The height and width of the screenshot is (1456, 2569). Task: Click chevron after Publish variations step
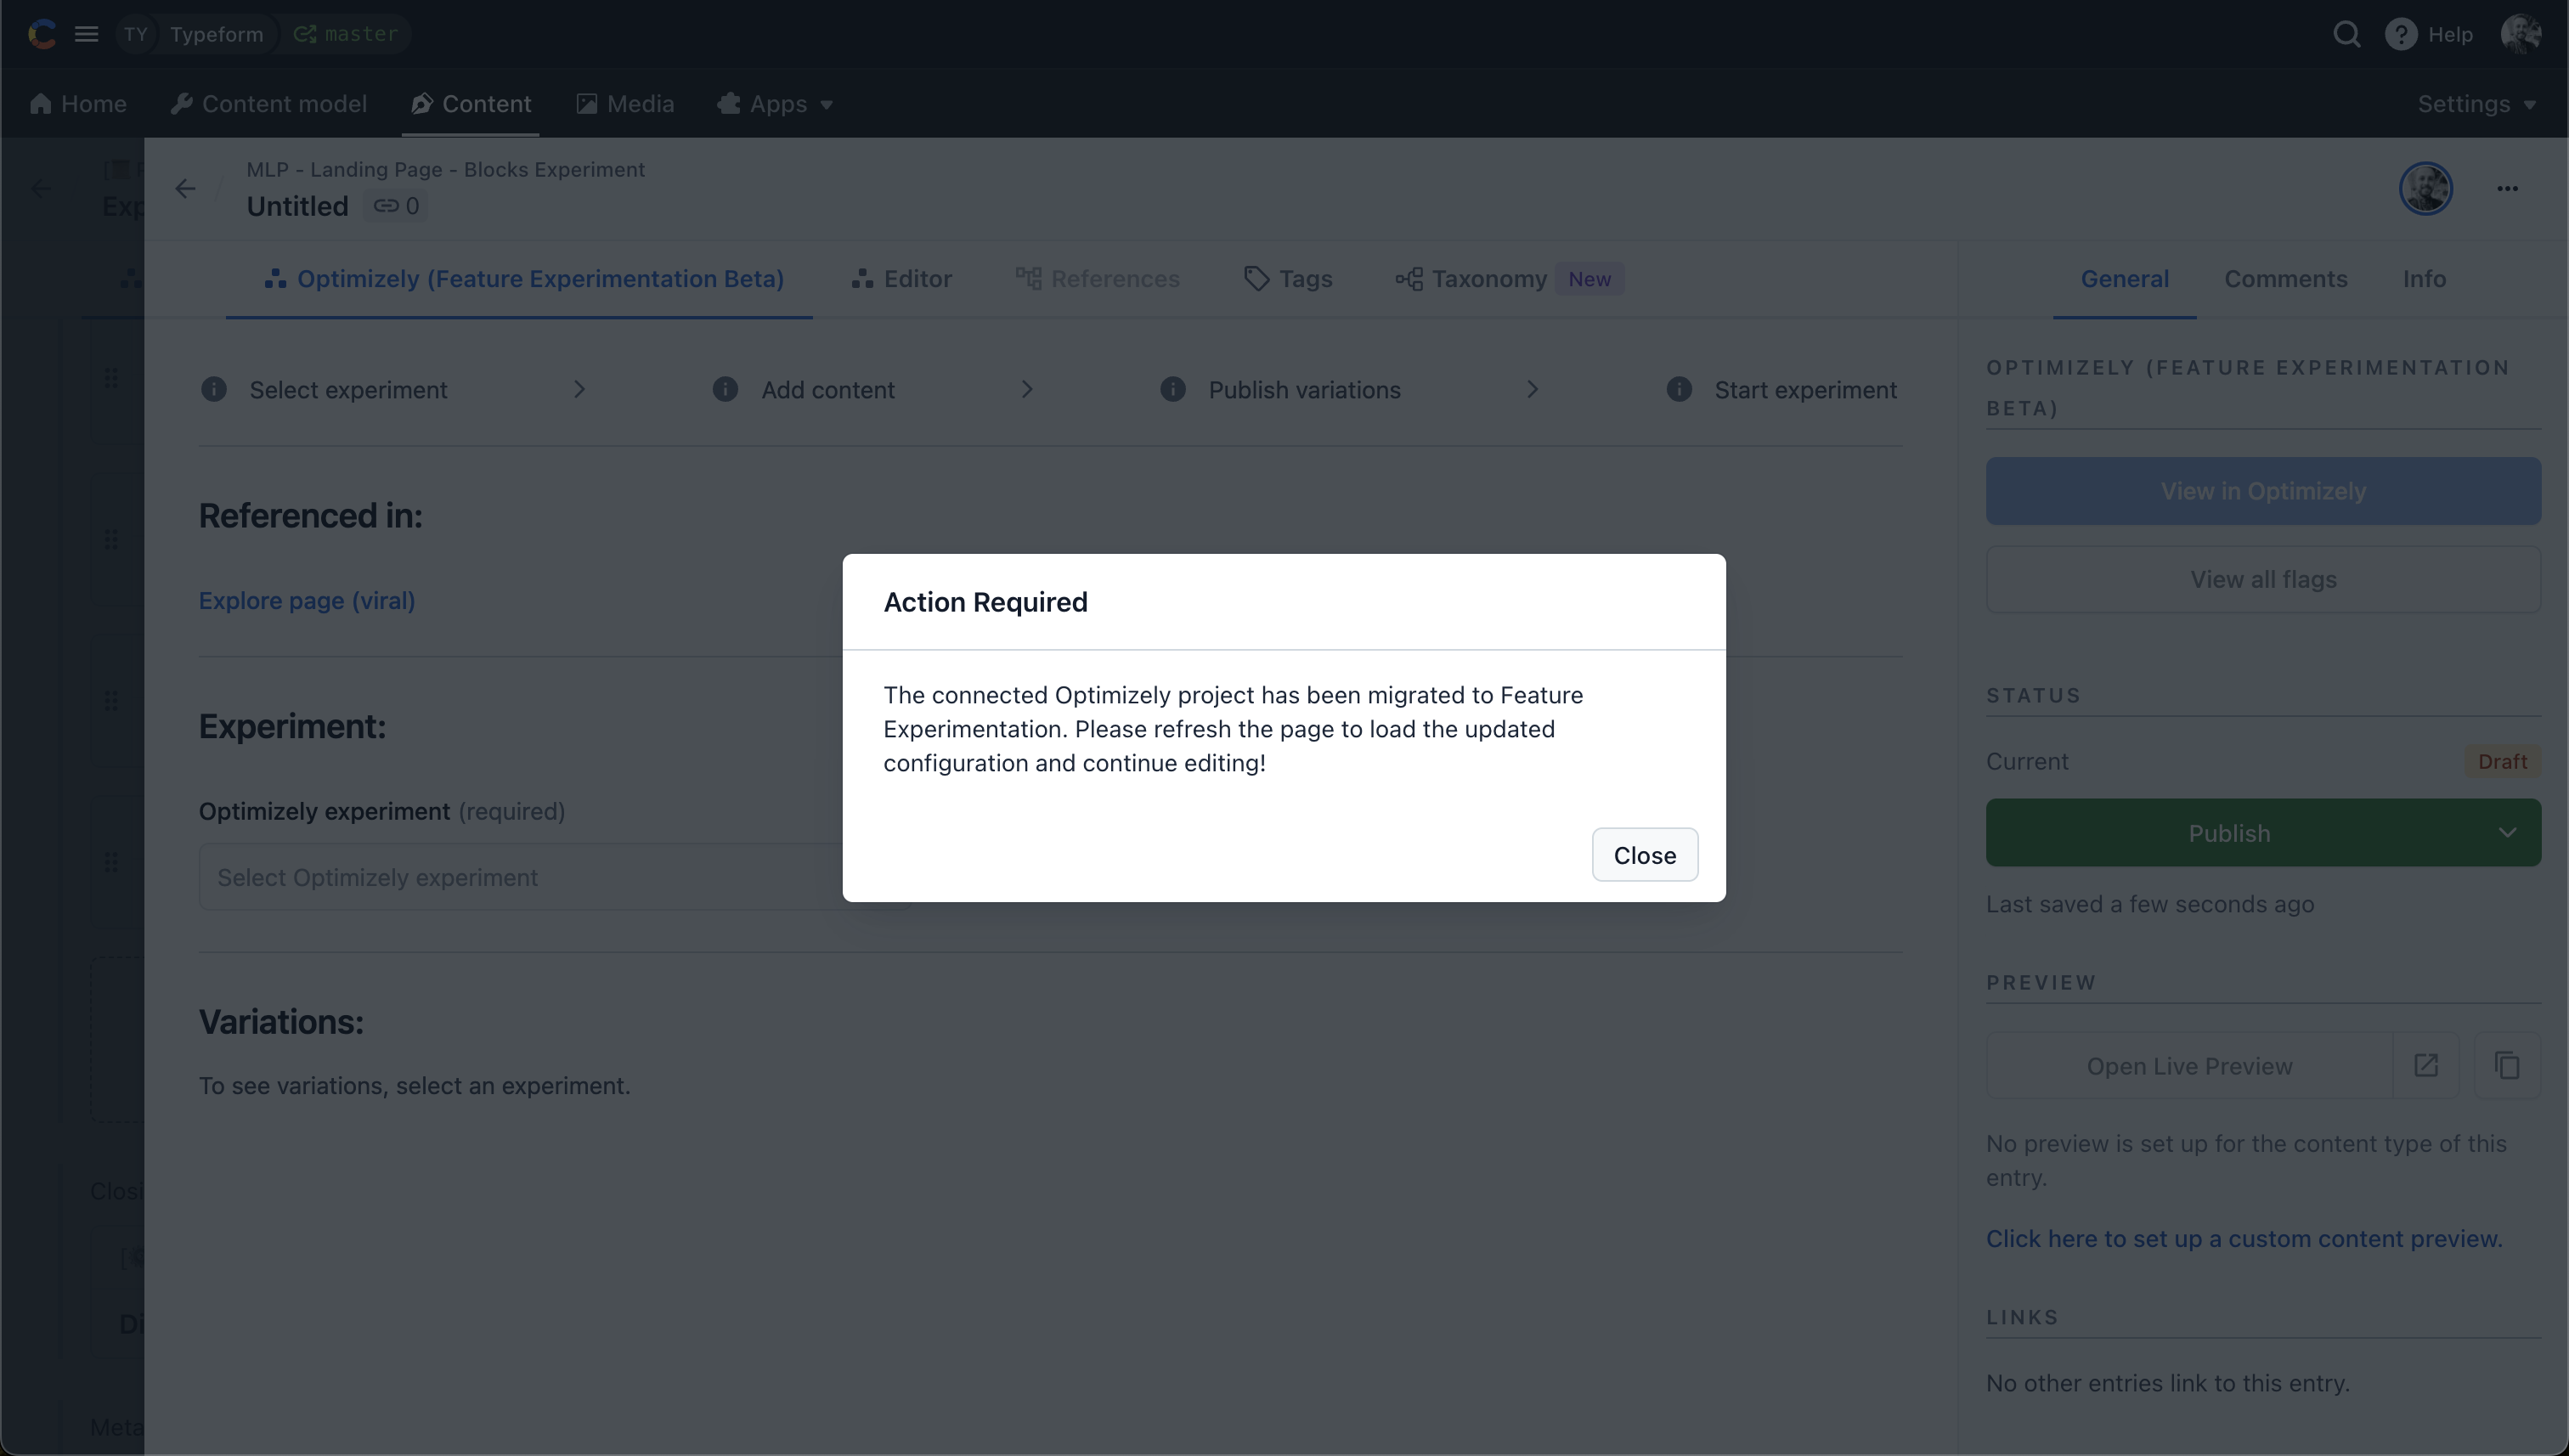click(x=1532, y=389)
